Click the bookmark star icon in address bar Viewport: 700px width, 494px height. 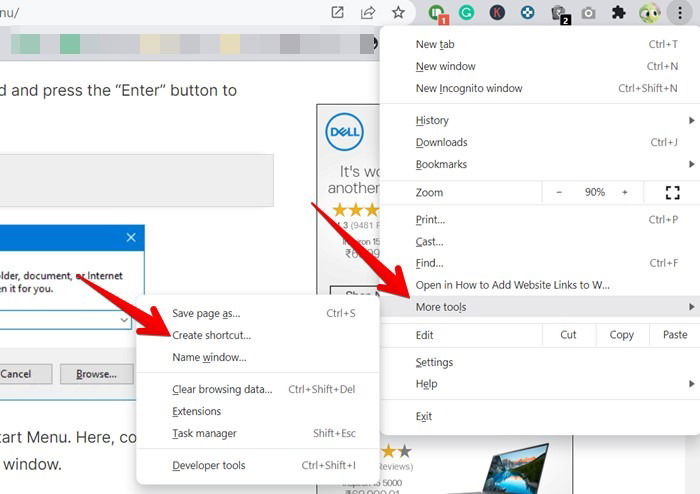398,12
